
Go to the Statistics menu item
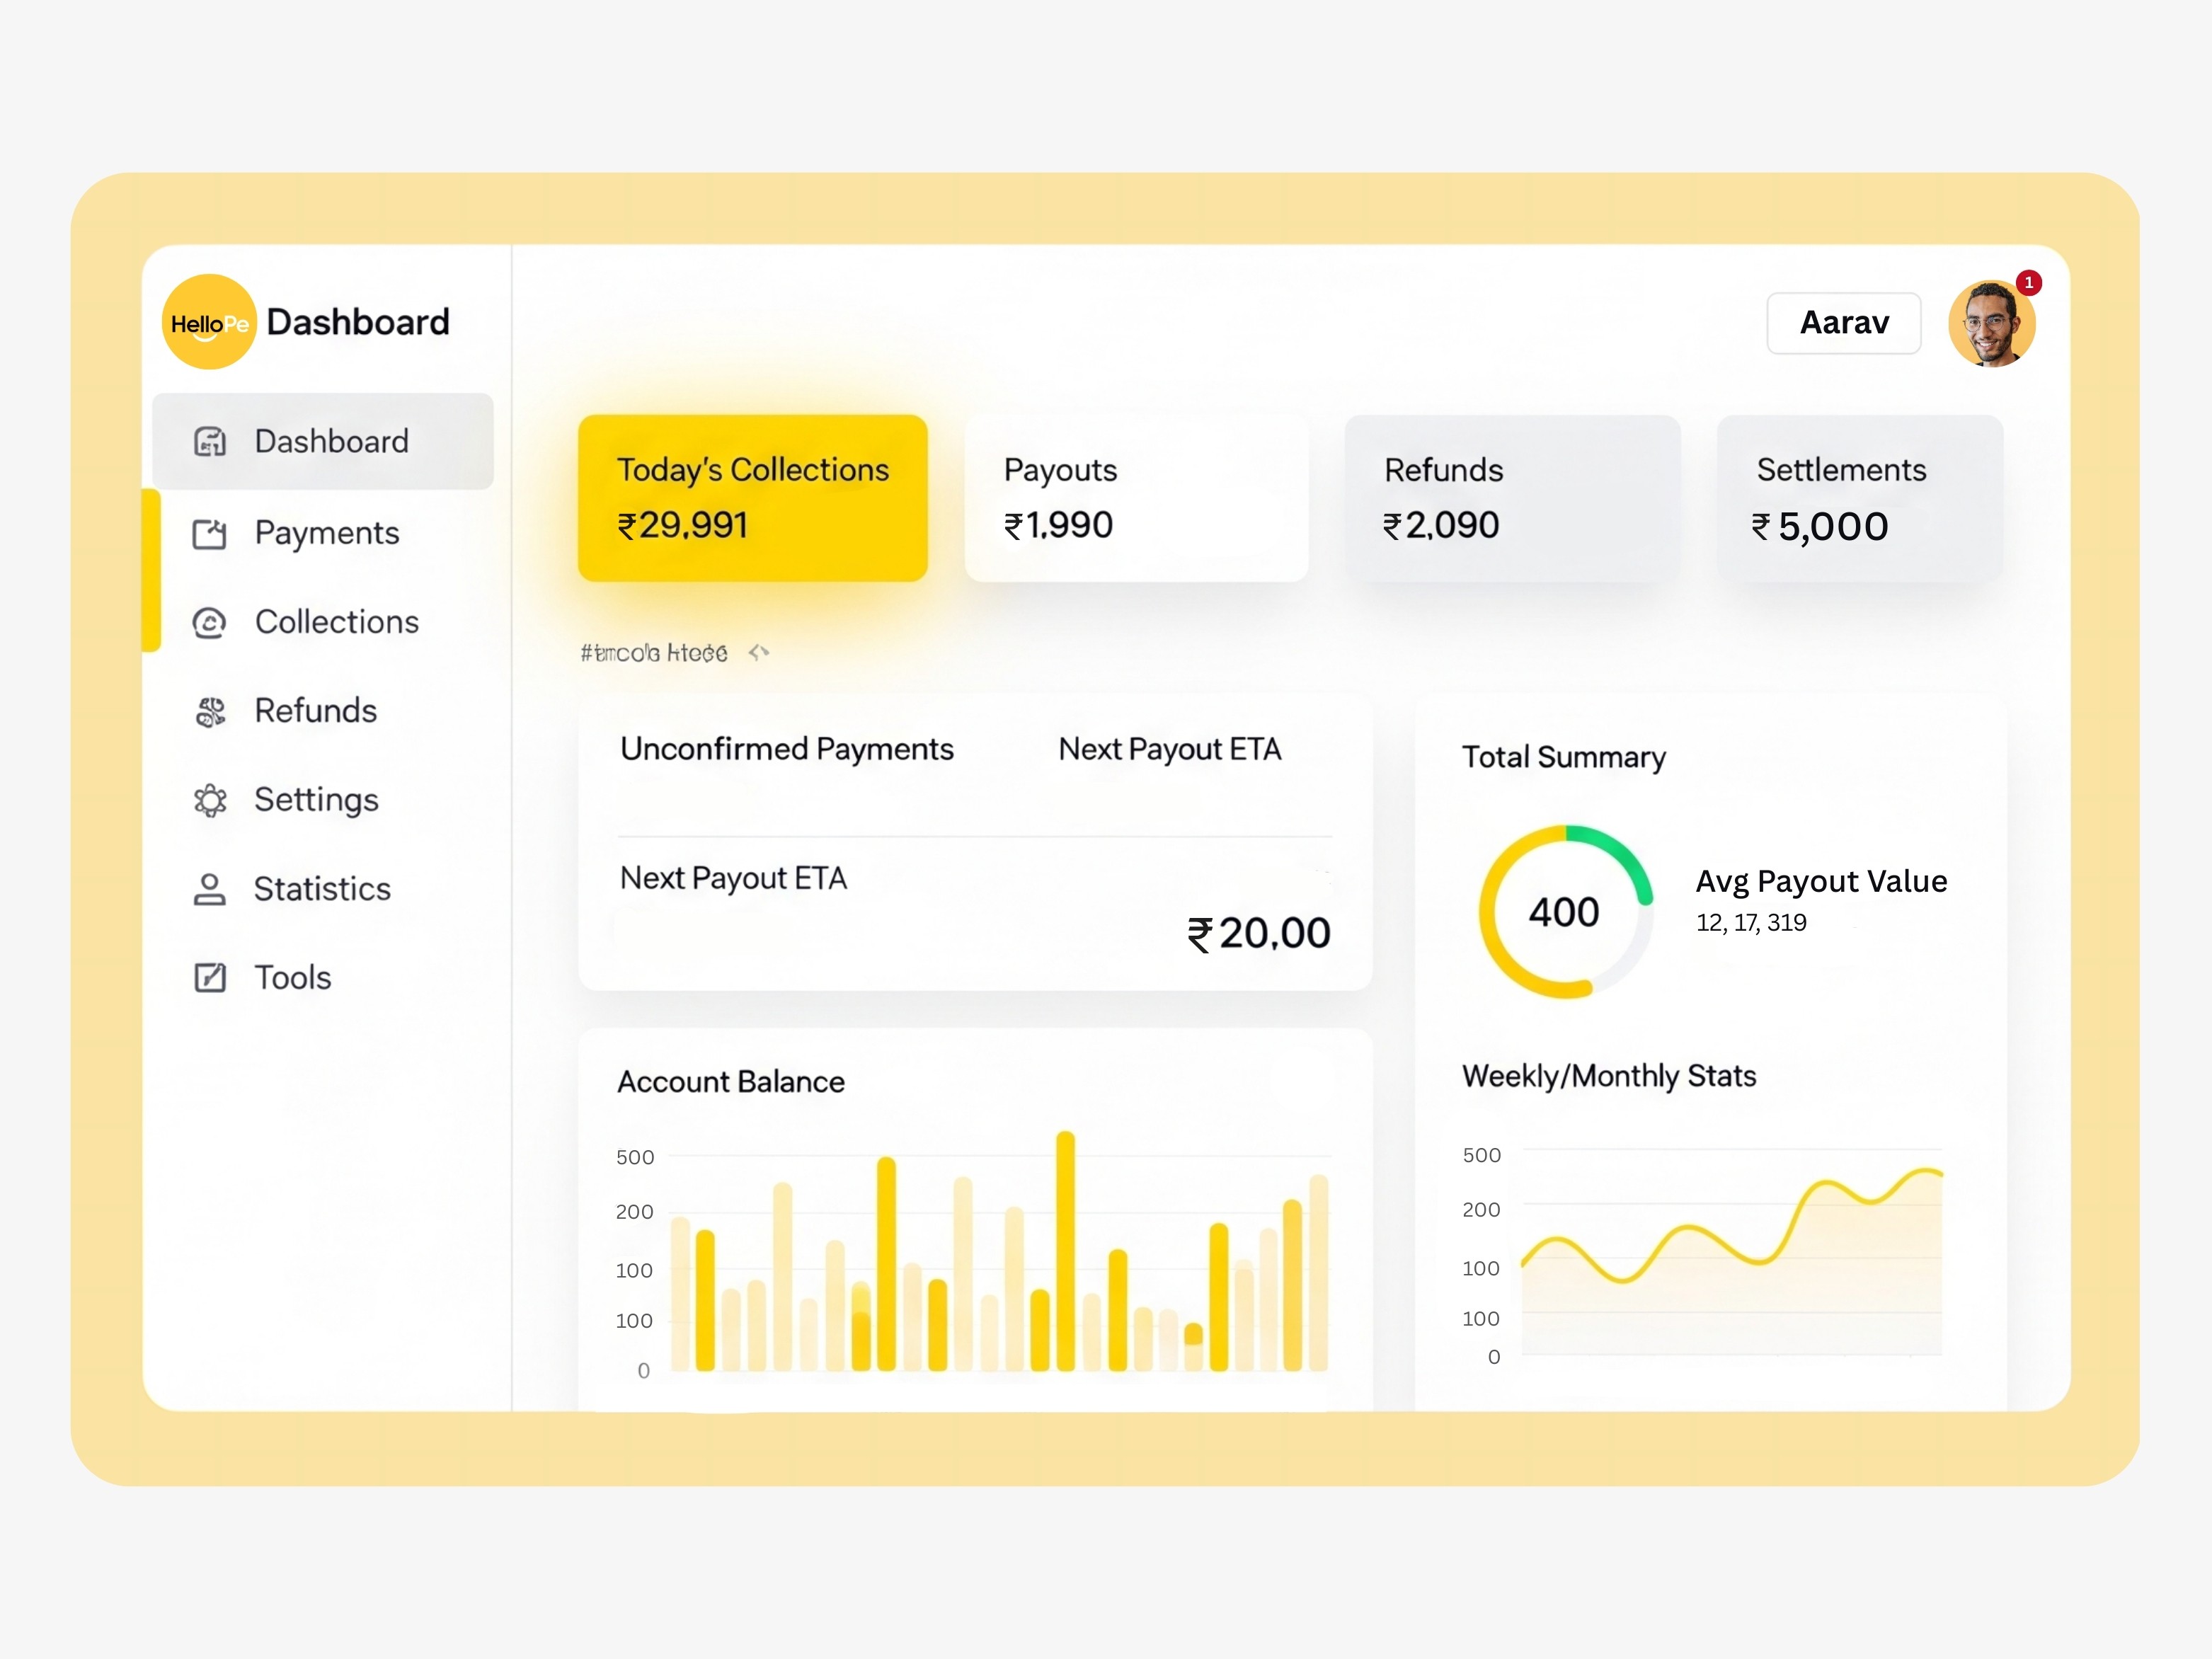tap(322, 889)
